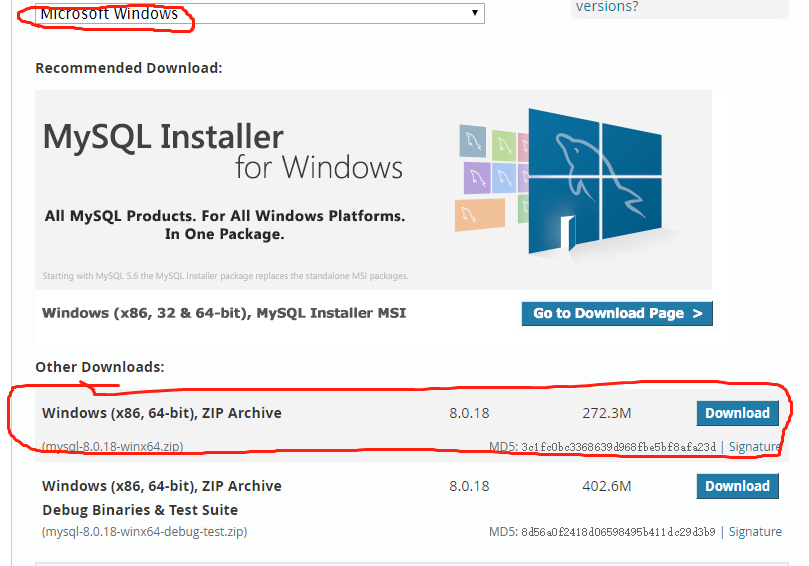
Task: Select filename '(mysql-8.0.18-winx64-debug-test.zip)'
Action: click(x=144, y=531)
